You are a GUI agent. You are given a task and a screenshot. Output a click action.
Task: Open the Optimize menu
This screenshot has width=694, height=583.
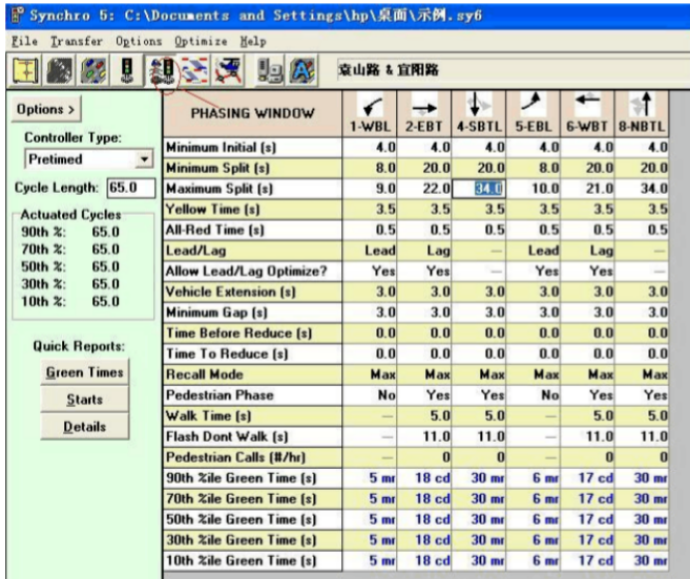pos(200,41)
